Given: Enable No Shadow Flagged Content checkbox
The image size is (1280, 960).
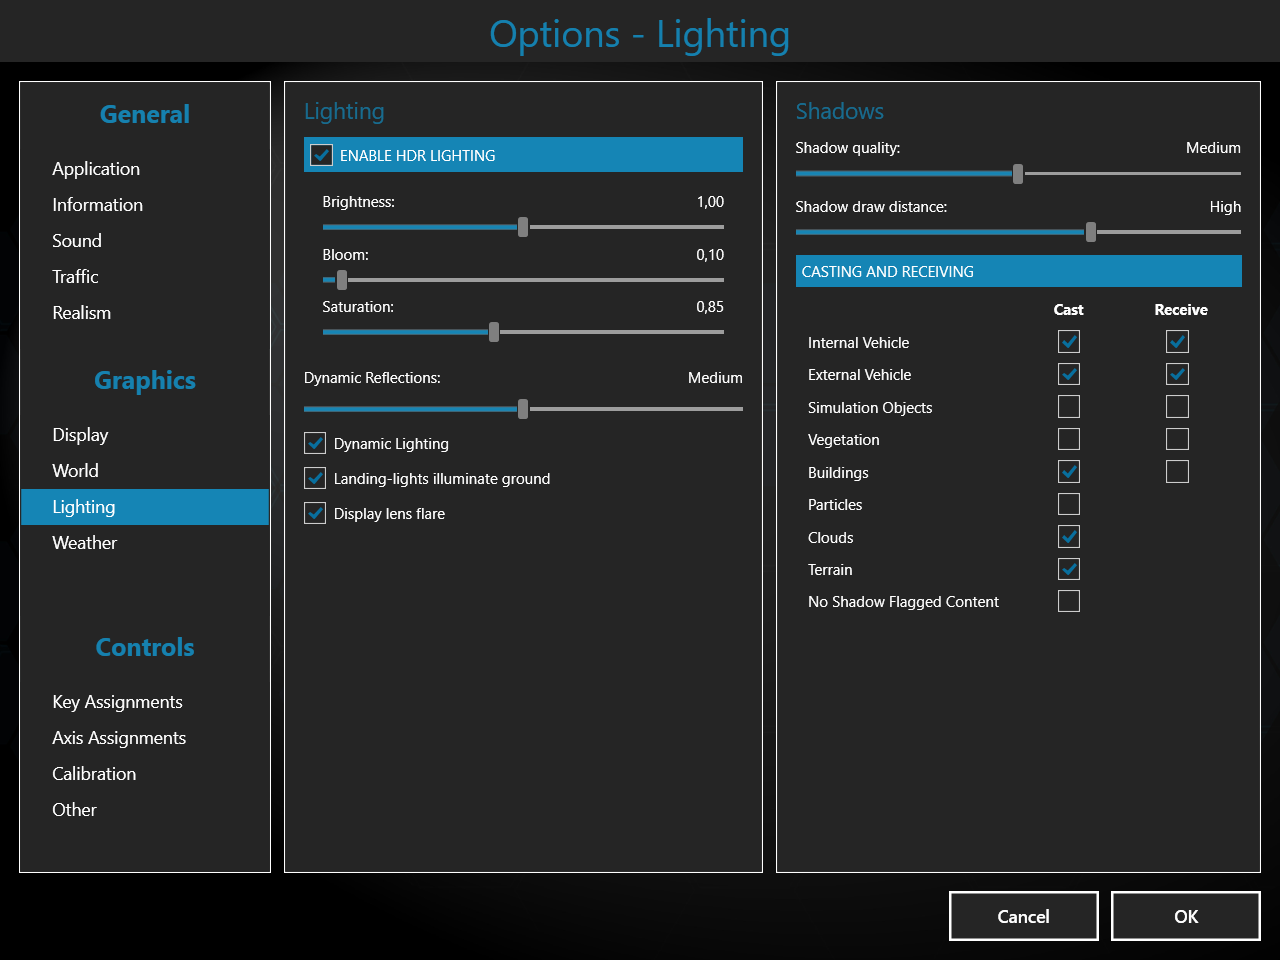Looking at the screenshot, I should point(1069,601).
